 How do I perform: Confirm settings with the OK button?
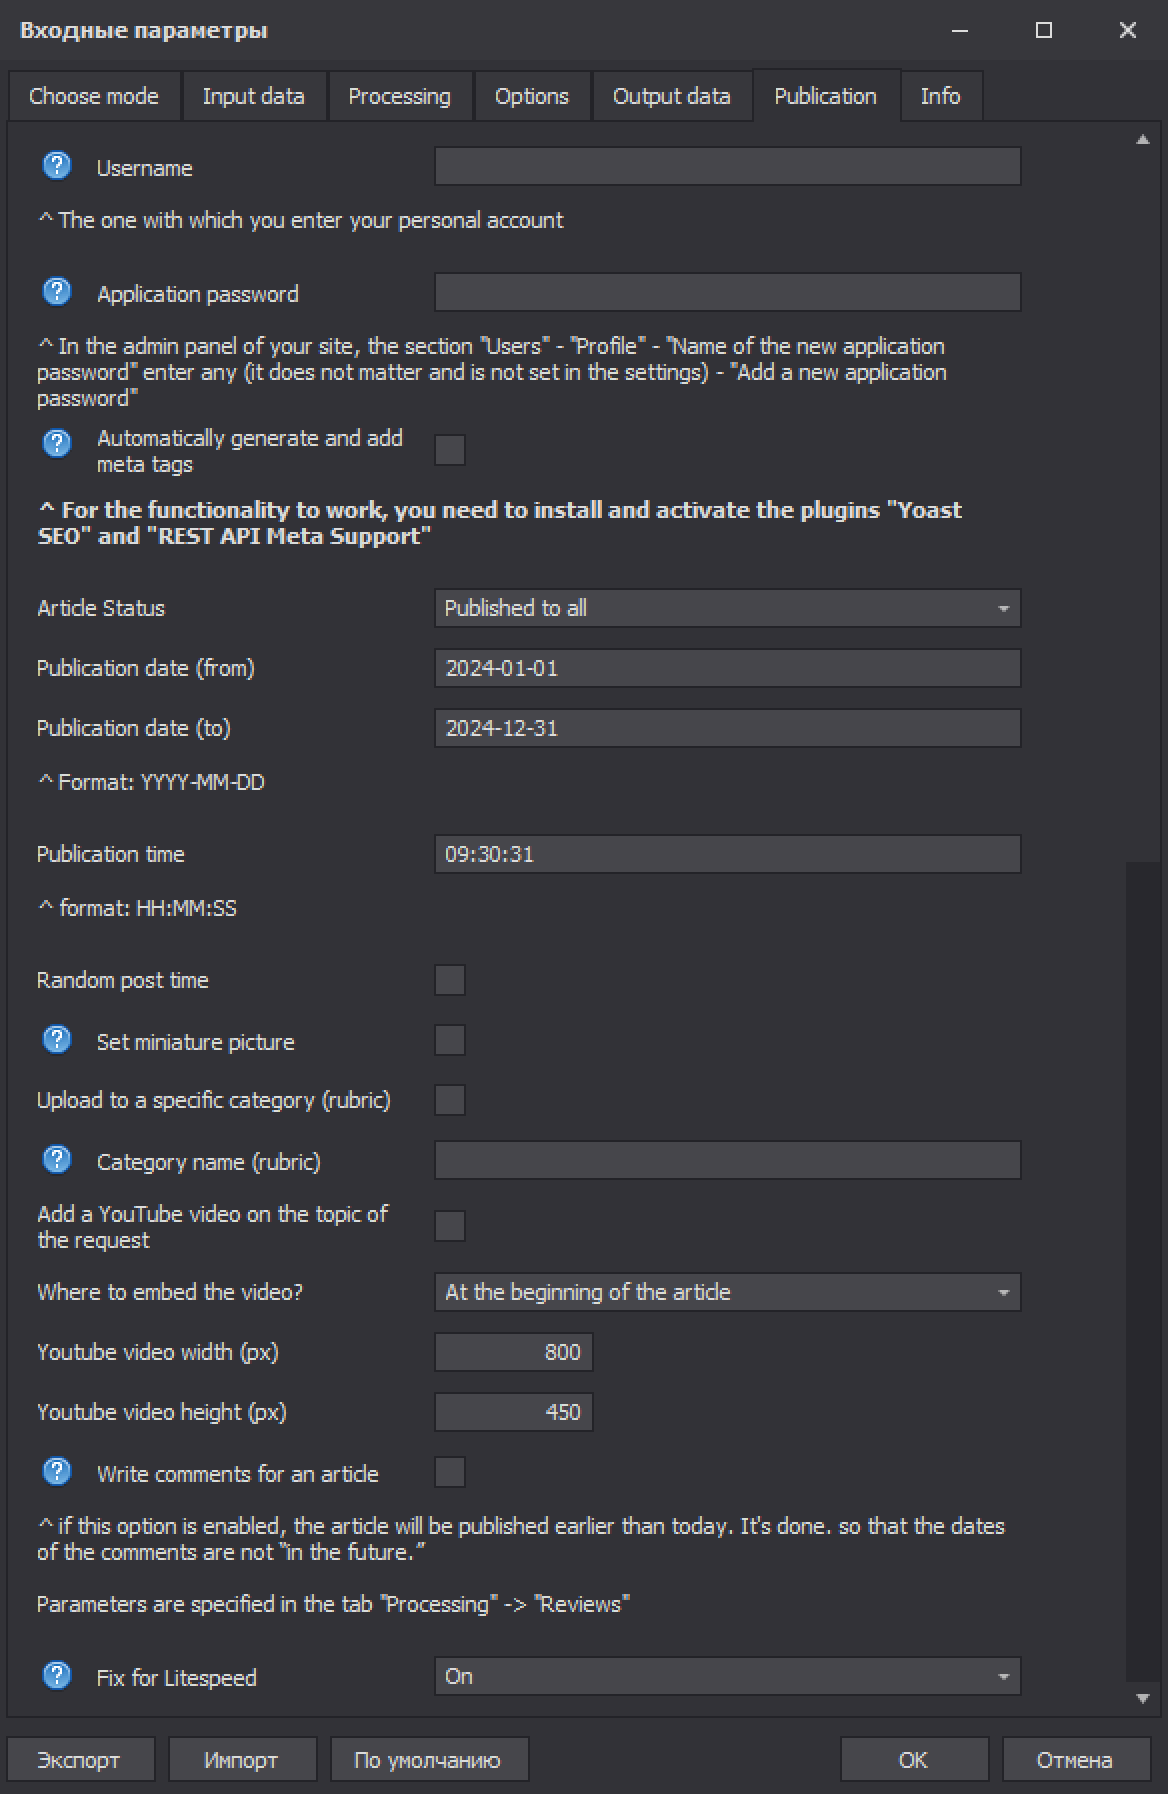pyautogui.click(x=914, y=1759)
